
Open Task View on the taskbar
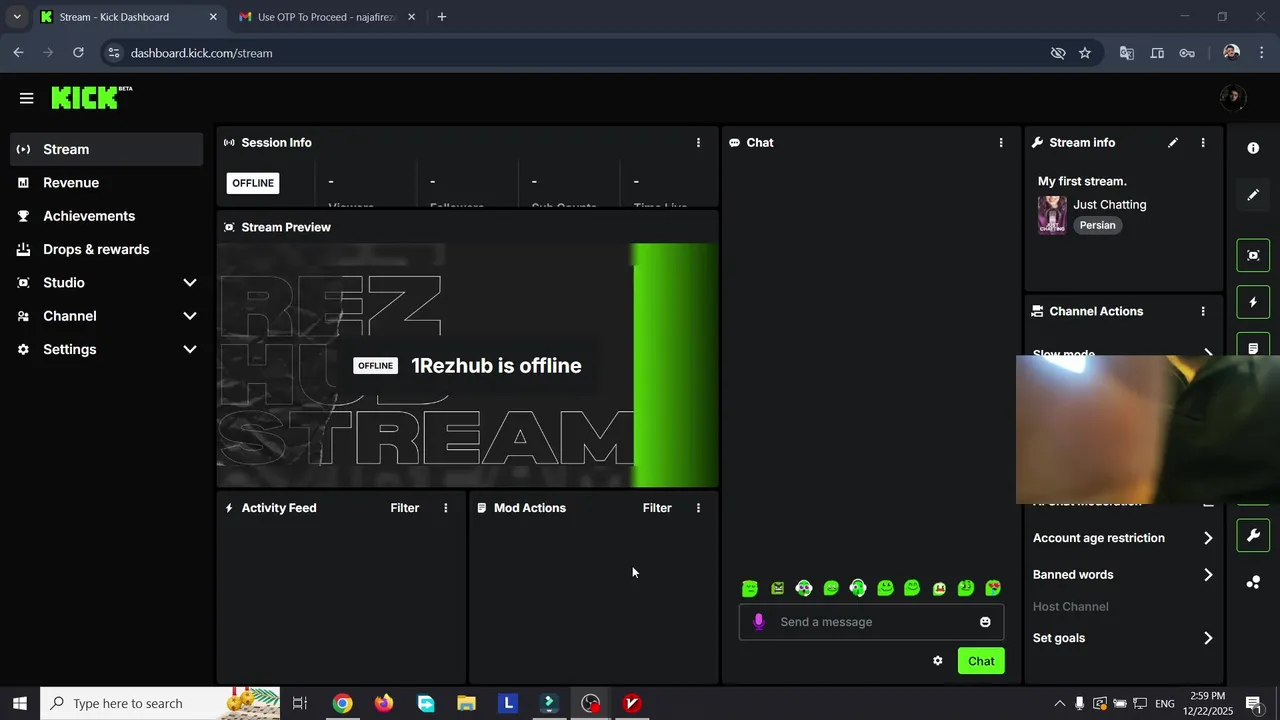tap(300, 704)
